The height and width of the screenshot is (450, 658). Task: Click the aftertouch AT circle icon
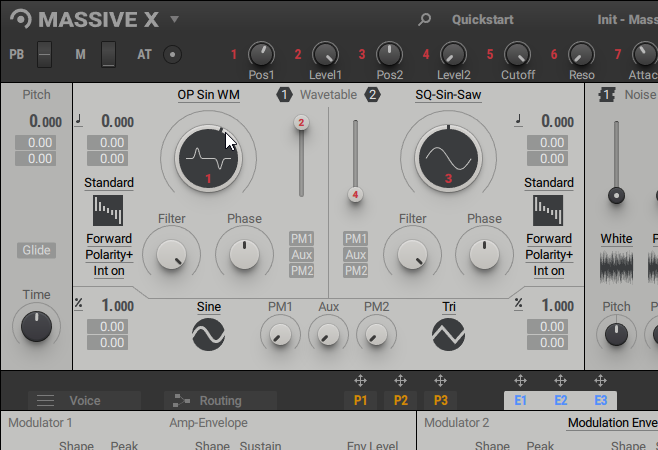pyautogui.click(x=172, y=55)
